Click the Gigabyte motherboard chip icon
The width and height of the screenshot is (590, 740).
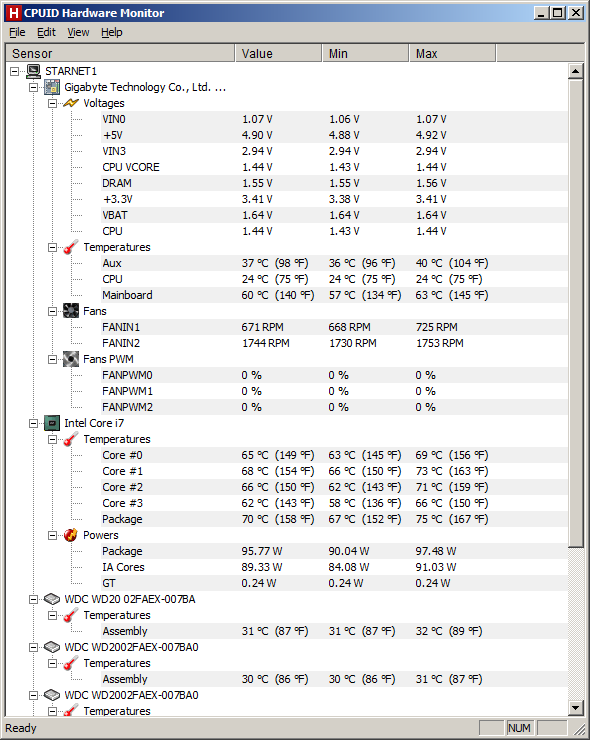click(52, 87)
